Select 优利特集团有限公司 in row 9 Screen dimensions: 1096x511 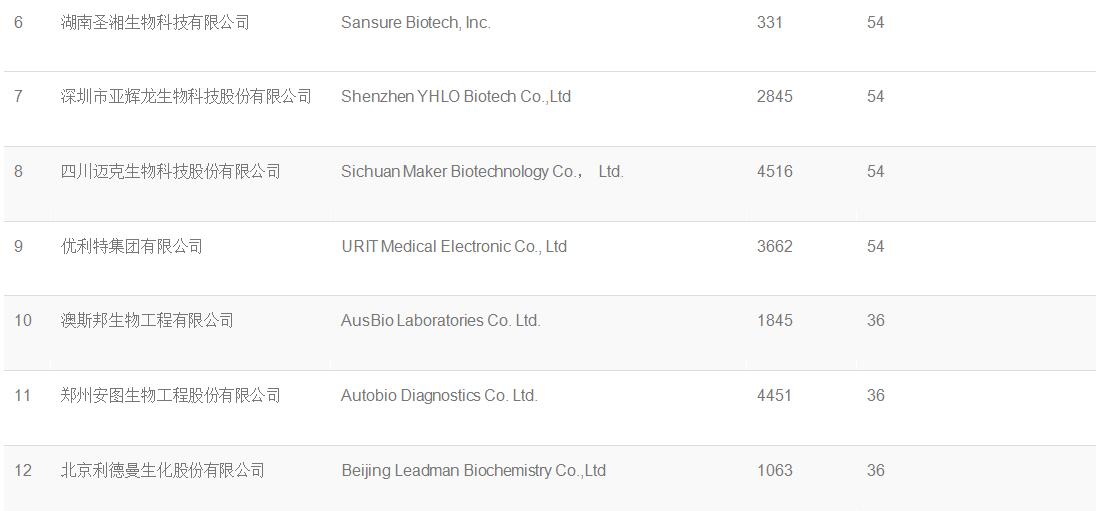coord(131,246)
